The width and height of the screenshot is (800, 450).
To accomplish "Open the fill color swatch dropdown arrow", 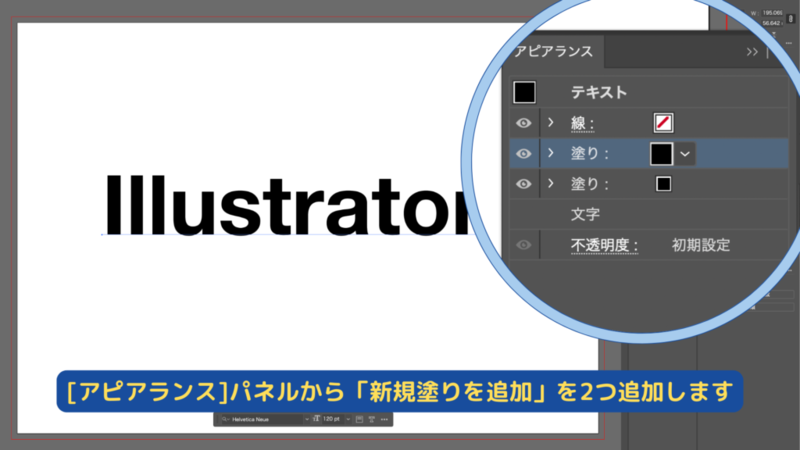I will point(685,154).
